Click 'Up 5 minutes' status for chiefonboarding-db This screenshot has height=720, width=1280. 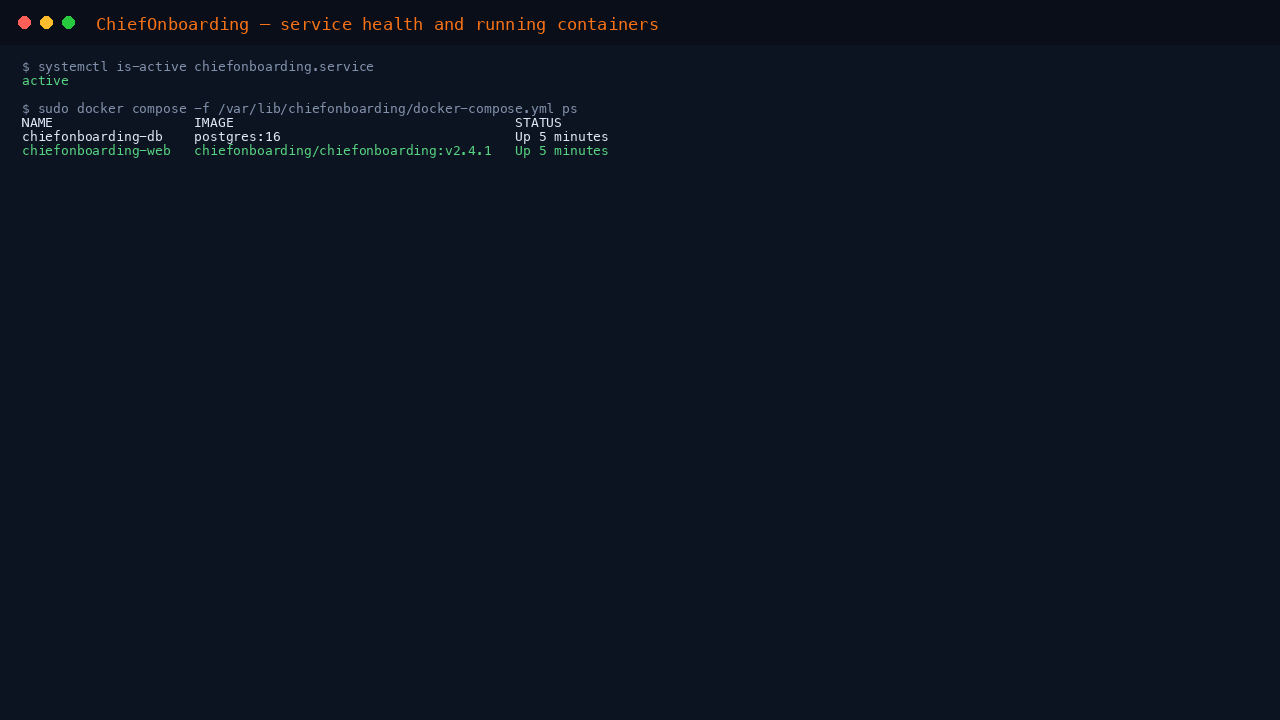click(x=562, y=137)
